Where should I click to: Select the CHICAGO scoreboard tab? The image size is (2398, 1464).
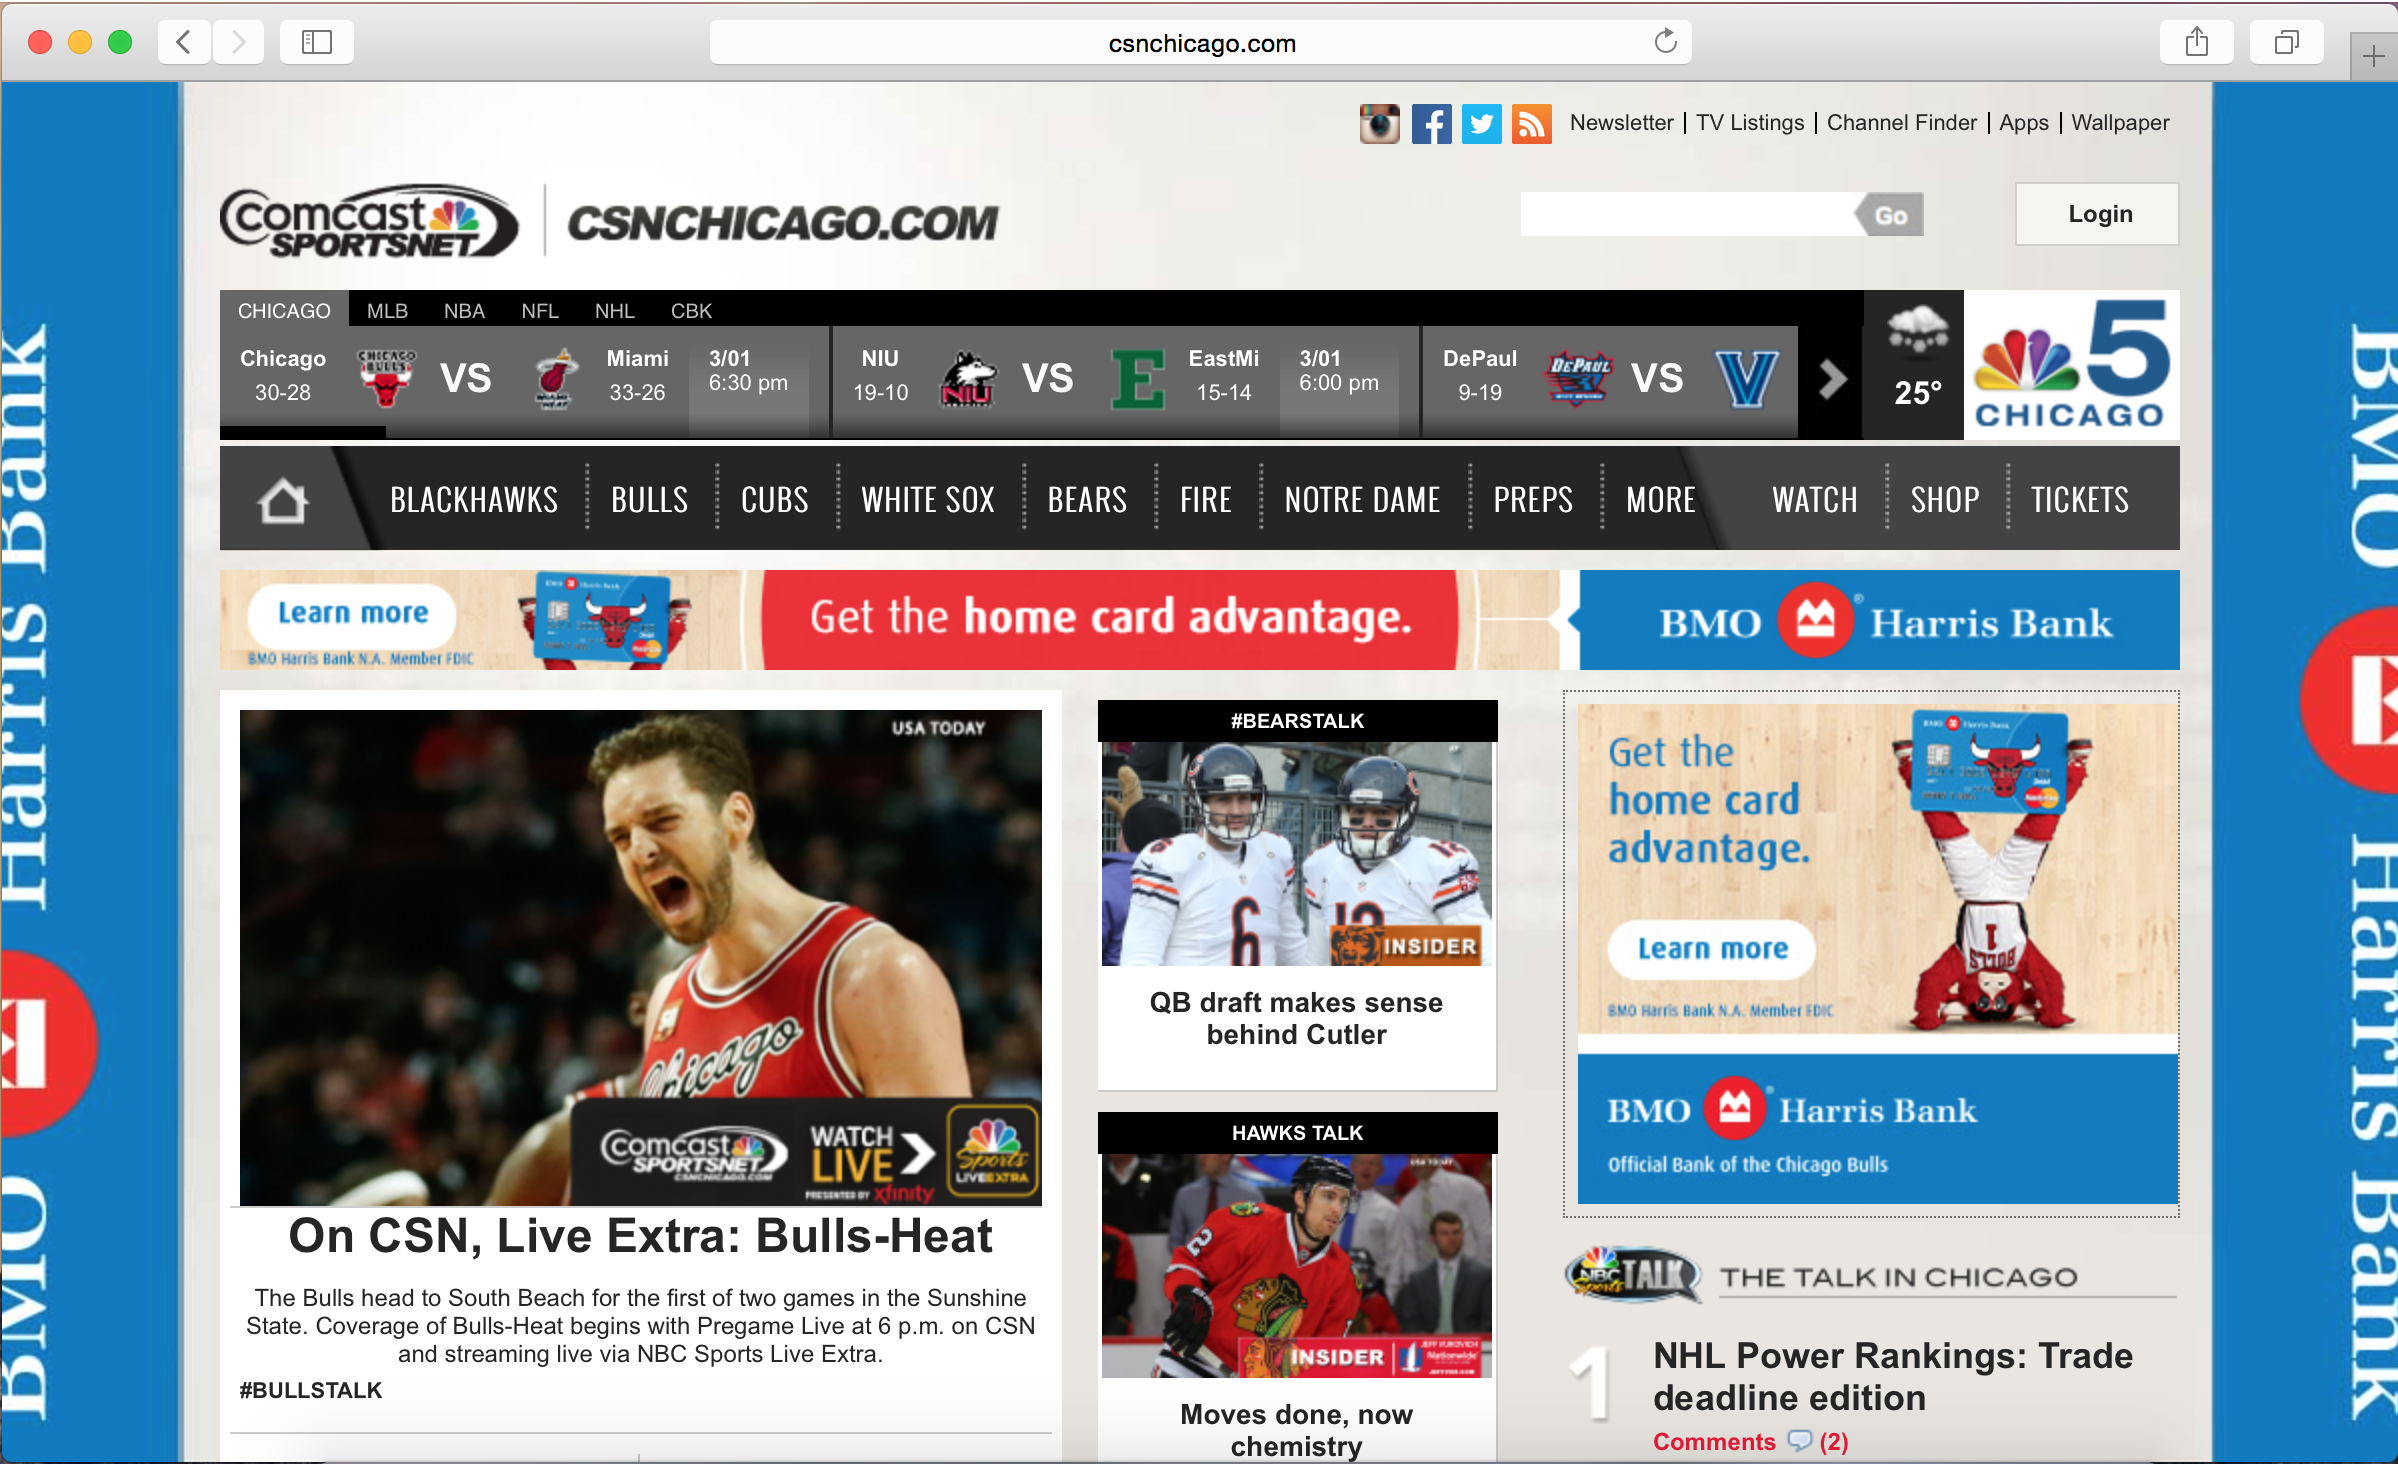click(x=284, y=310)
